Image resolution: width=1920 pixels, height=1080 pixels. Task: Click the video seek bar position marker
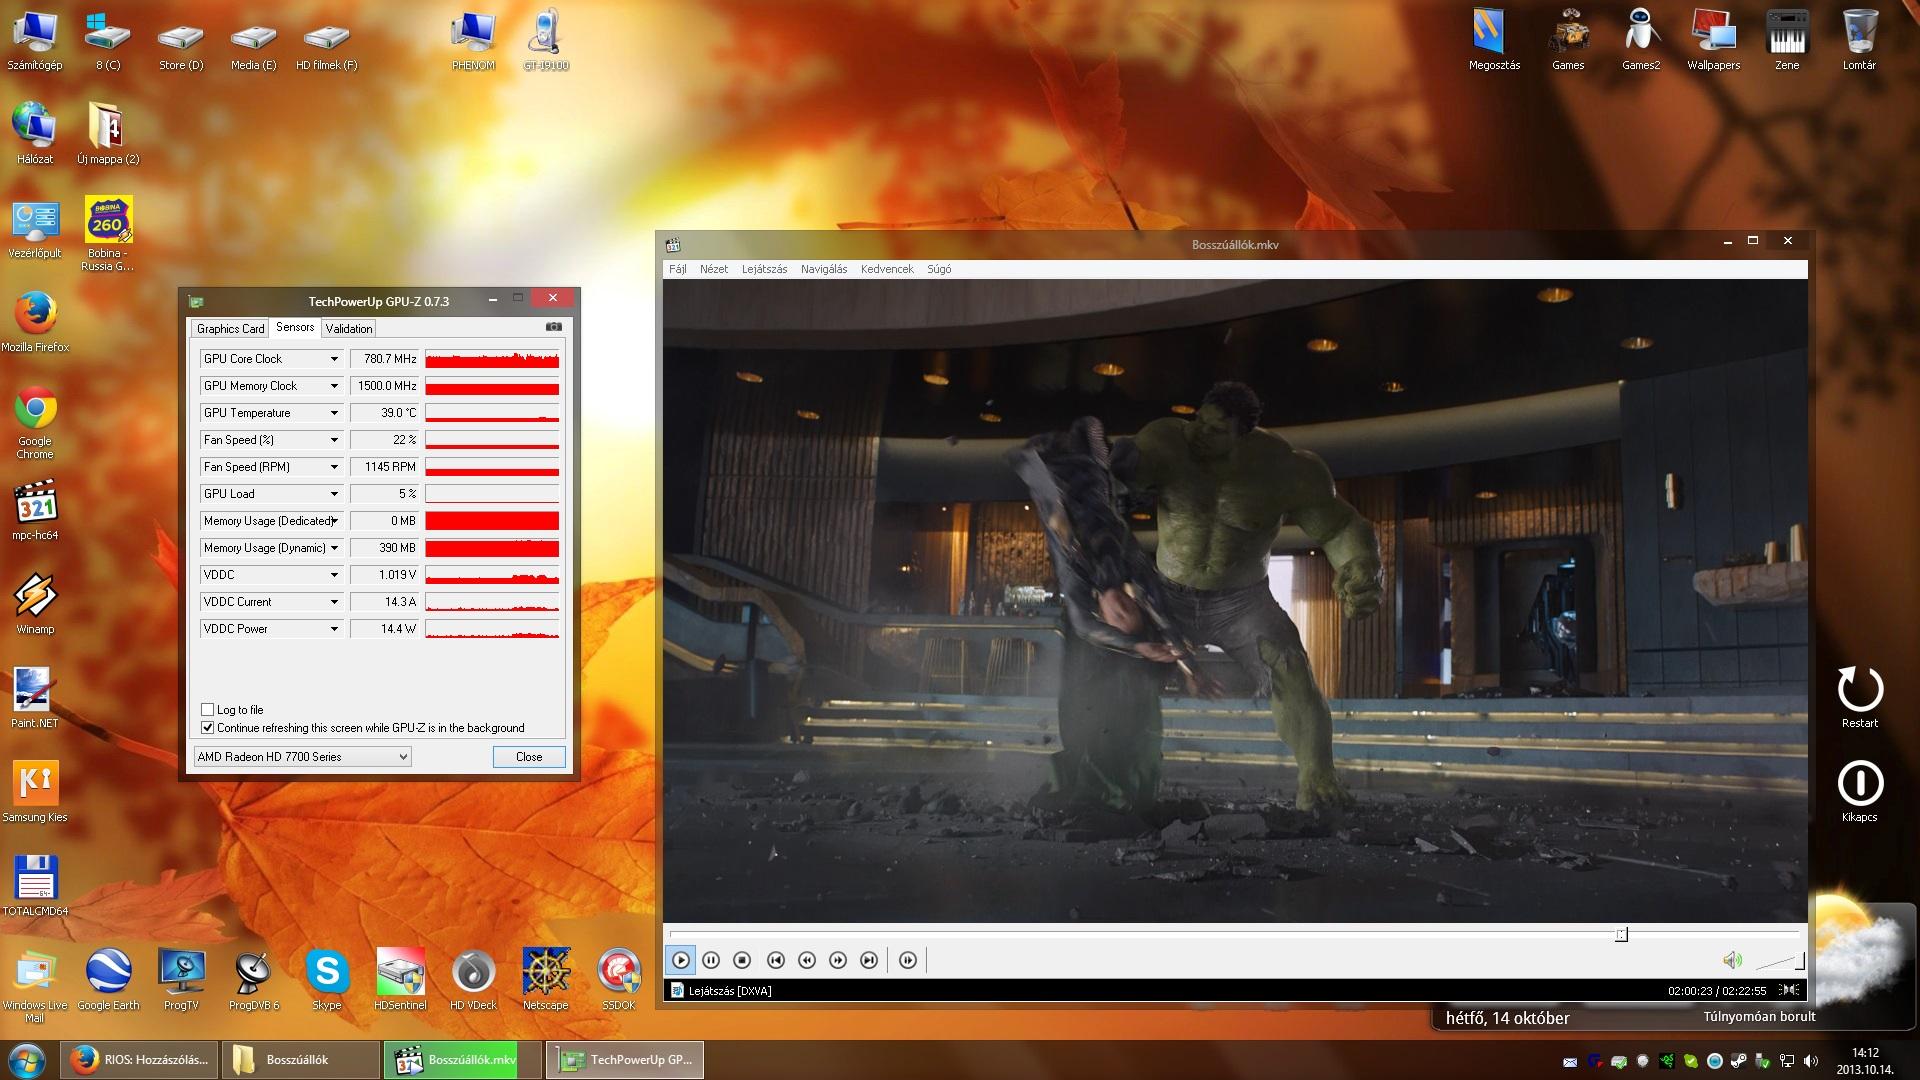[x=1621, y=934]
